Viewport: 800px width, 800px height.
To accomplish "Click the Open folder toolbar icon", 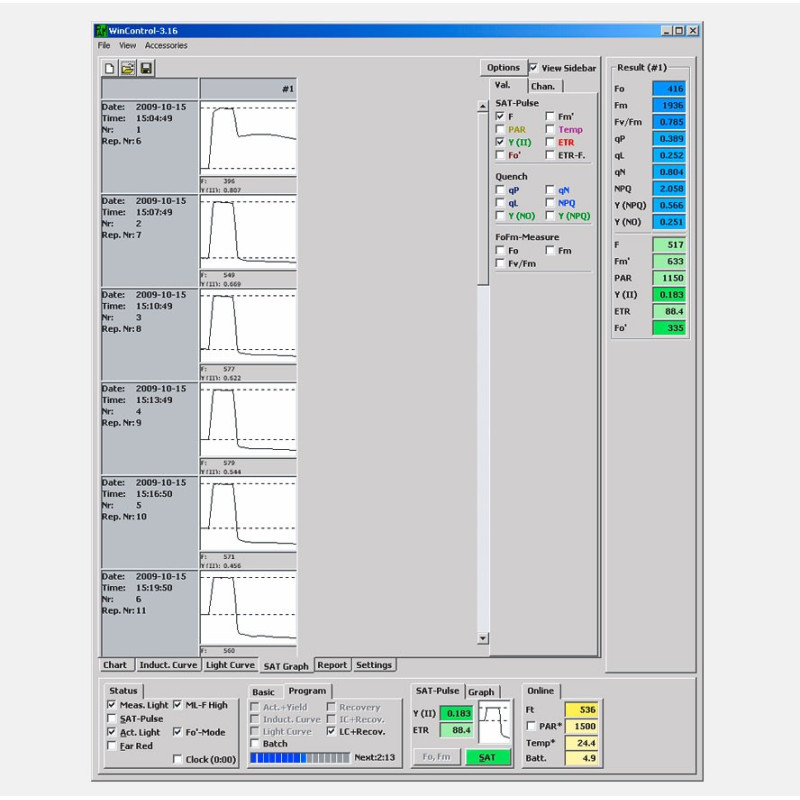I will pos(128,68).
